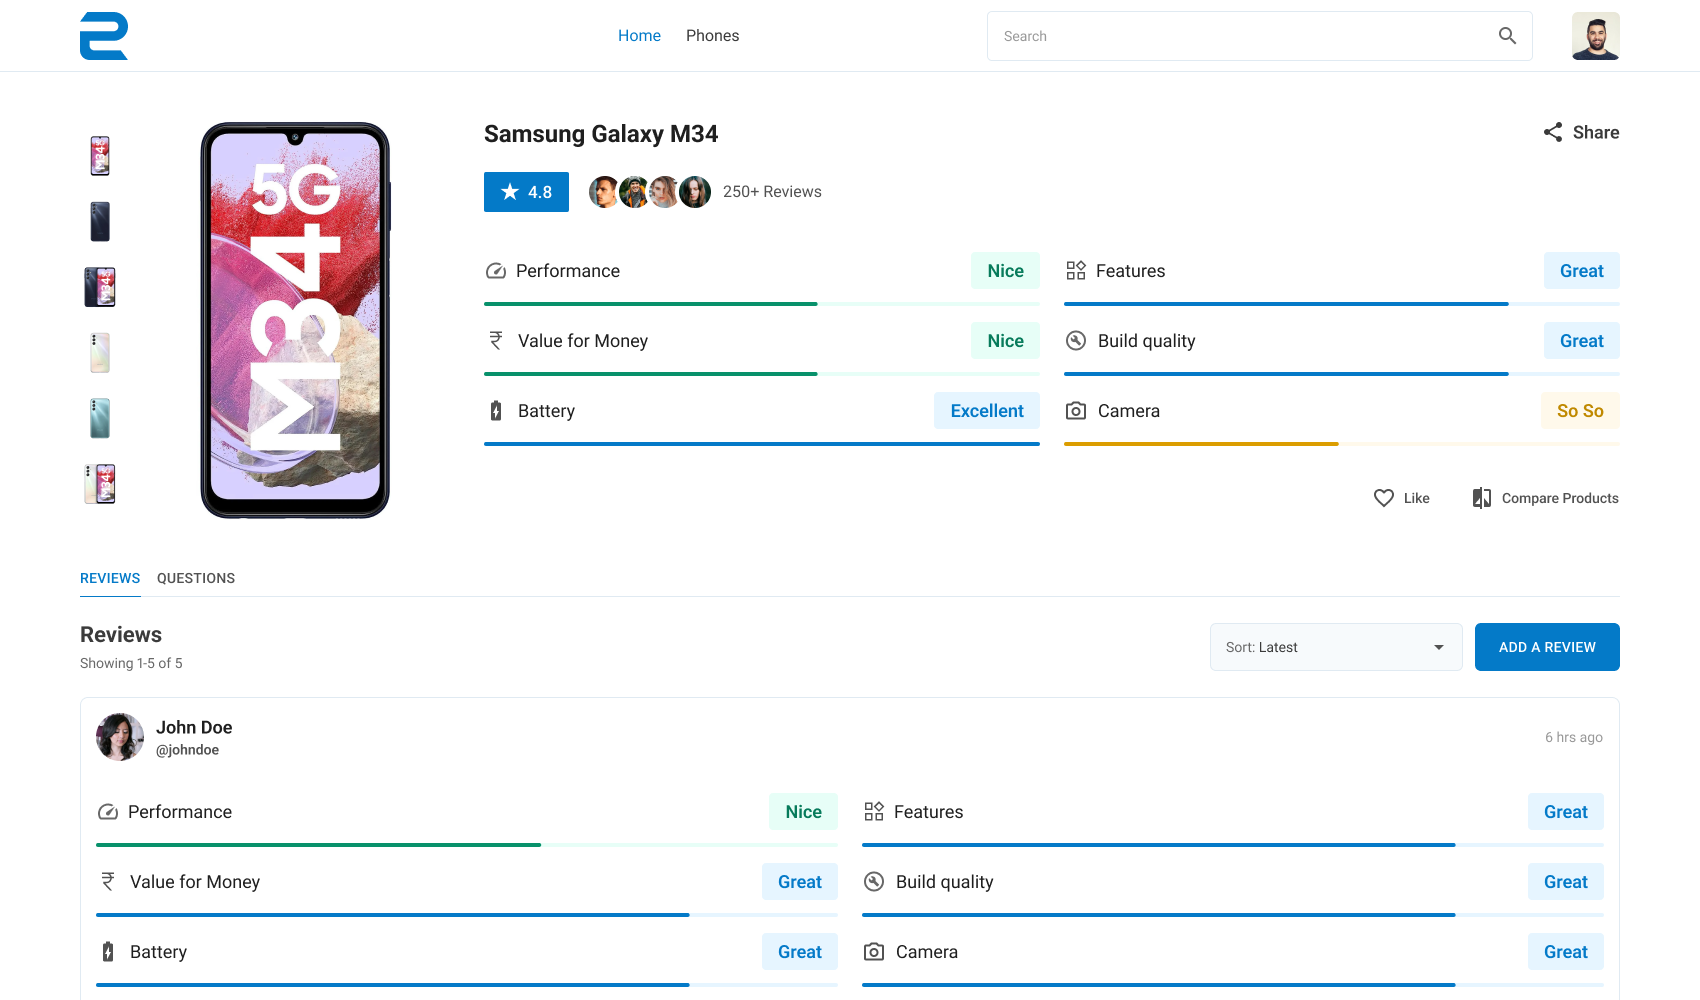Click the reviewer avatars group
Image resolution: width=1700 pixels, height=1000 pixels.
(x=650, y=192)
